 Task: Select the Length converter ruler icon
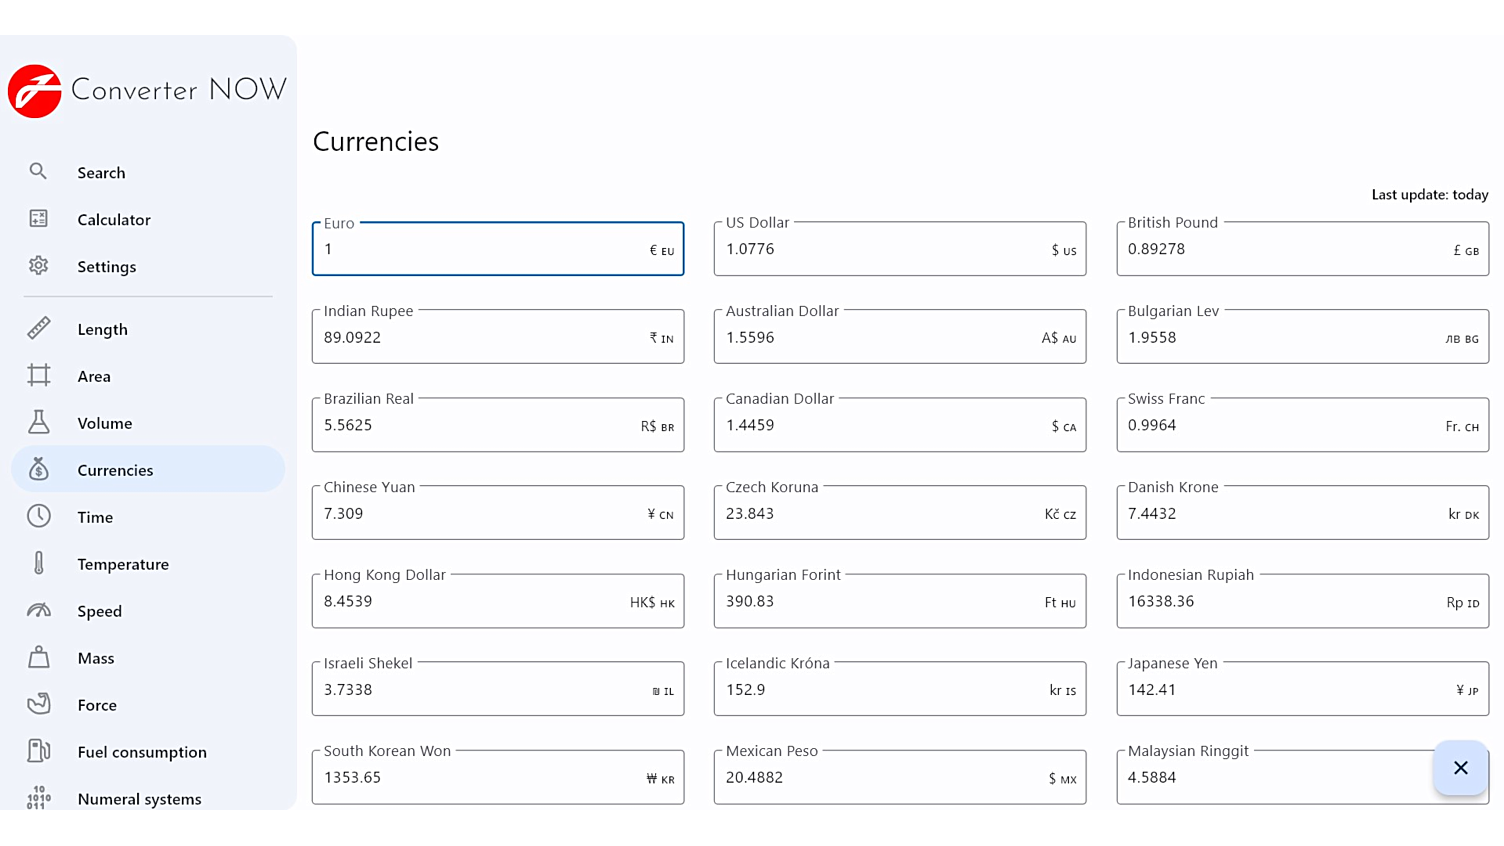37,328
